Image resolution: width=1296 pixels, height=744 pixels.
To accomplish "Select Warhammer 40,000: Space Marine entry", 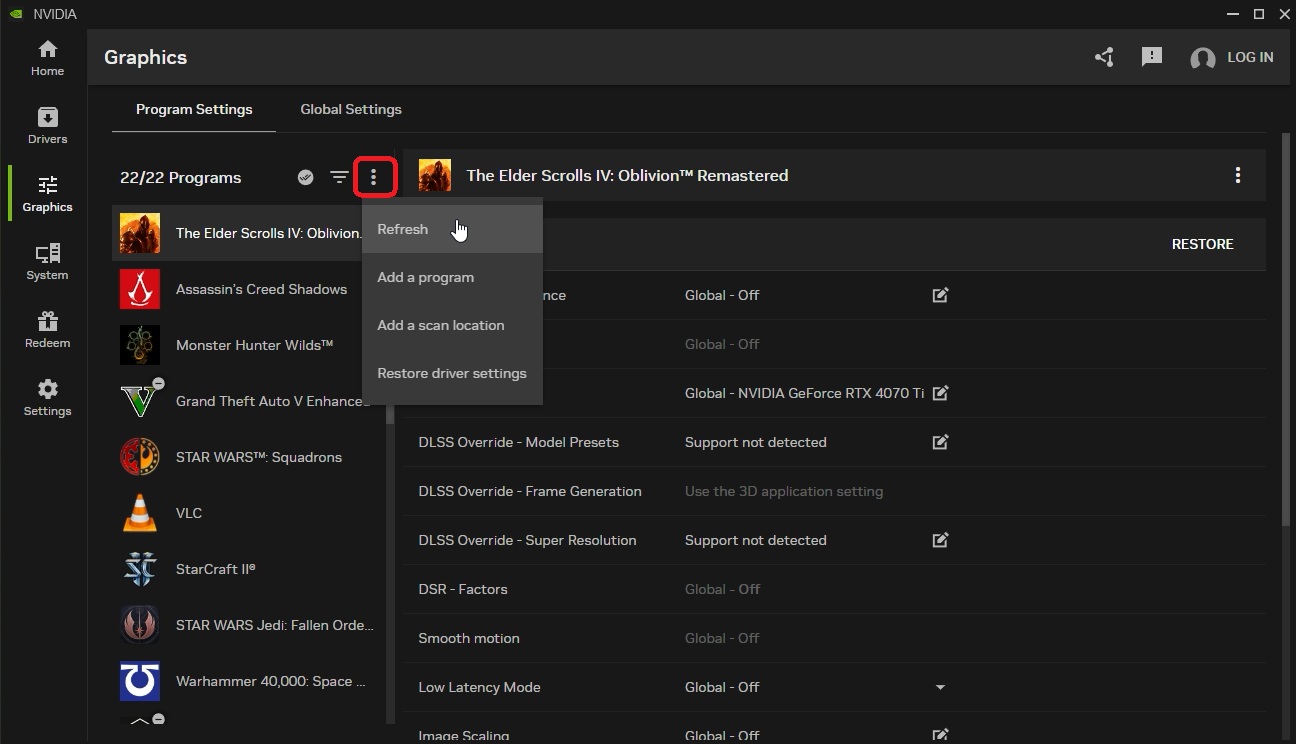I will pyautogui.click(x=248, y=681).
